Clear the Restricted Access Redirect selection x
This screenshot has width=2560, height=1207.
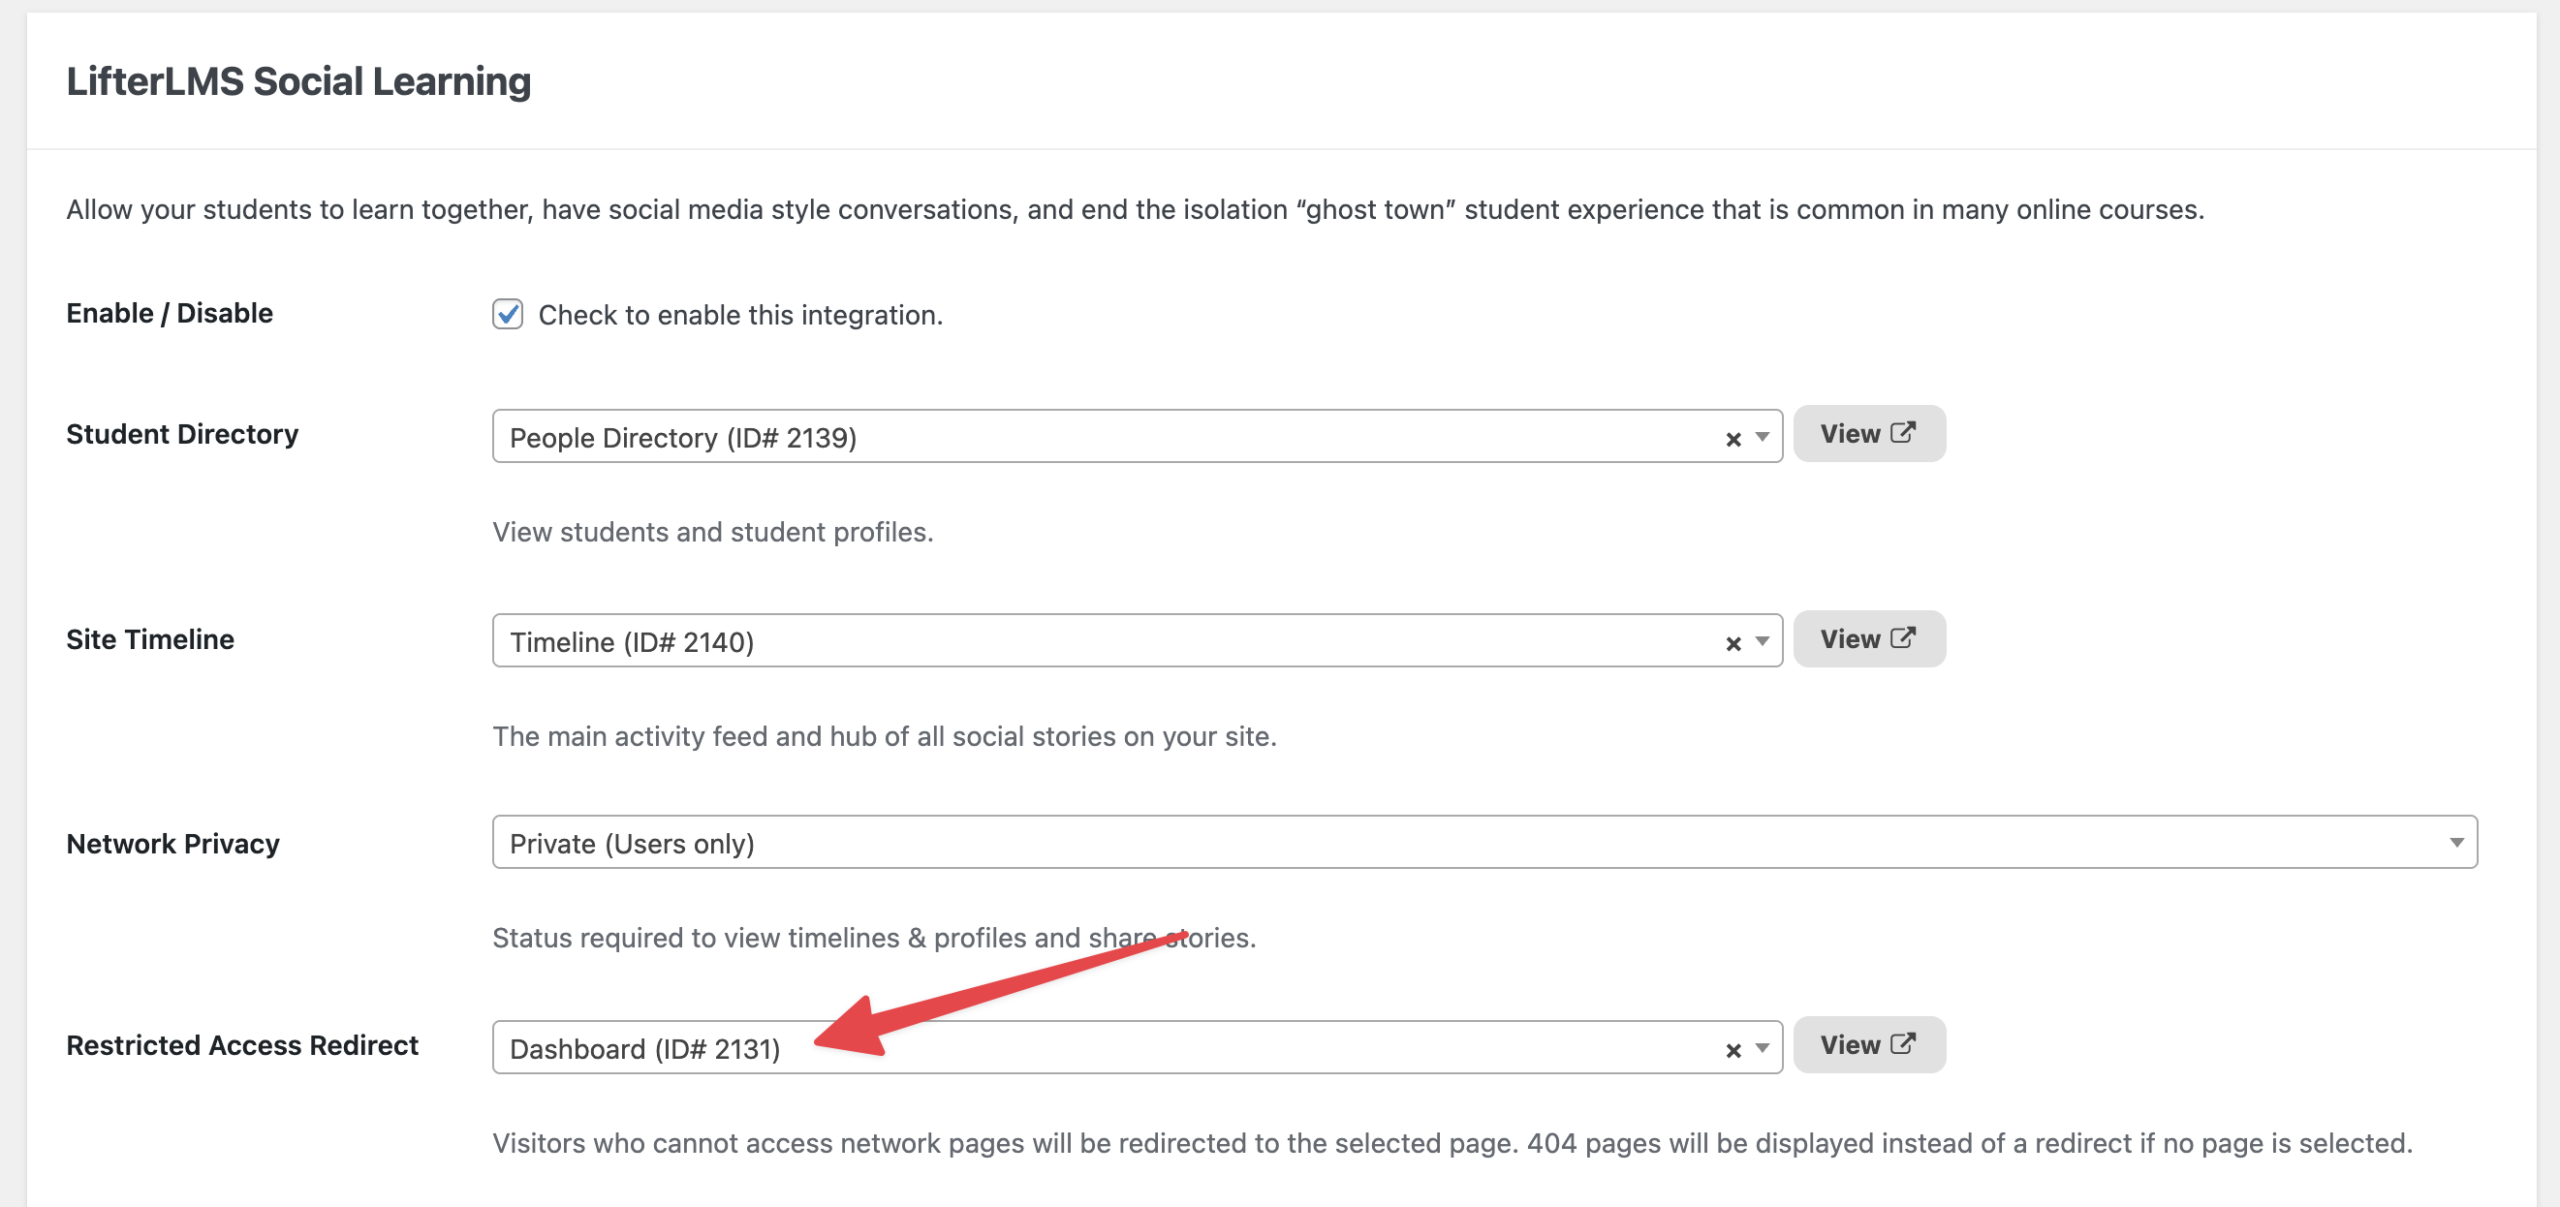[1733, 1050]
